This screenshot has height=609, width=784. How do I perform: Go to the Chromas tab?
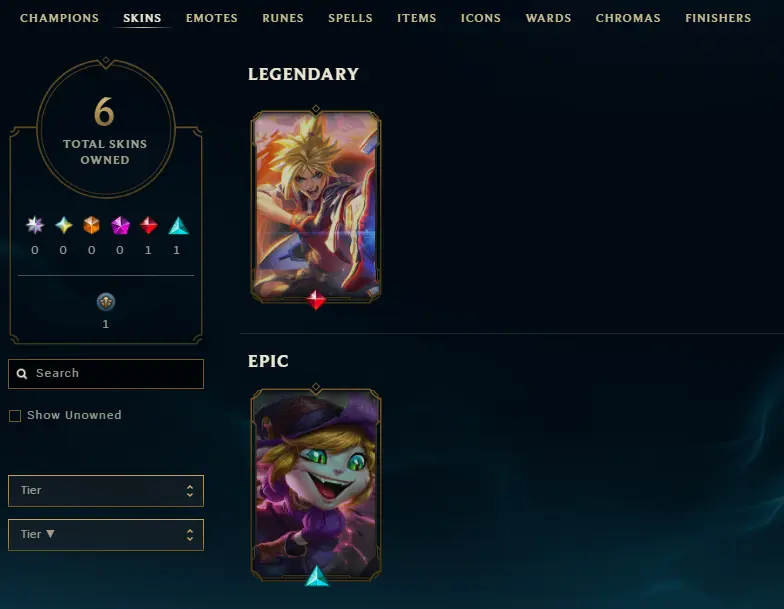(628, 18)
